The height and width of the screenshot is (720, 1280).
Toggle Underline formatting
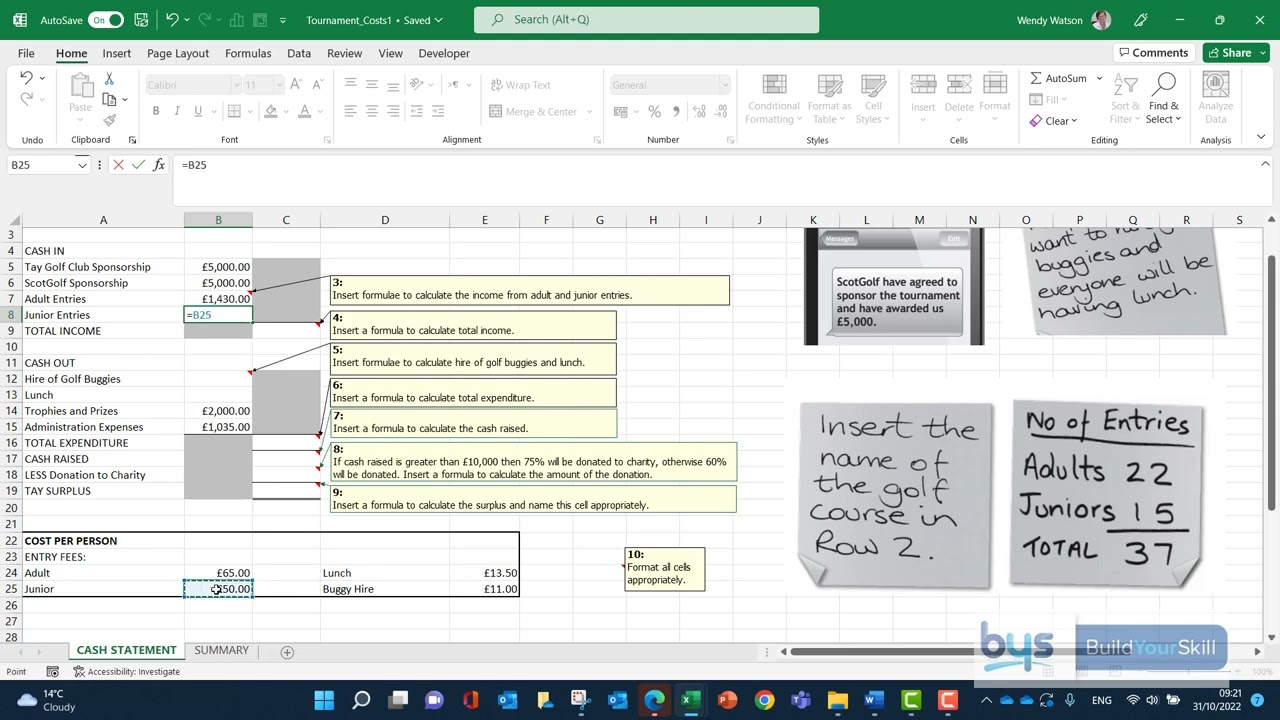(x=198, y=111)
